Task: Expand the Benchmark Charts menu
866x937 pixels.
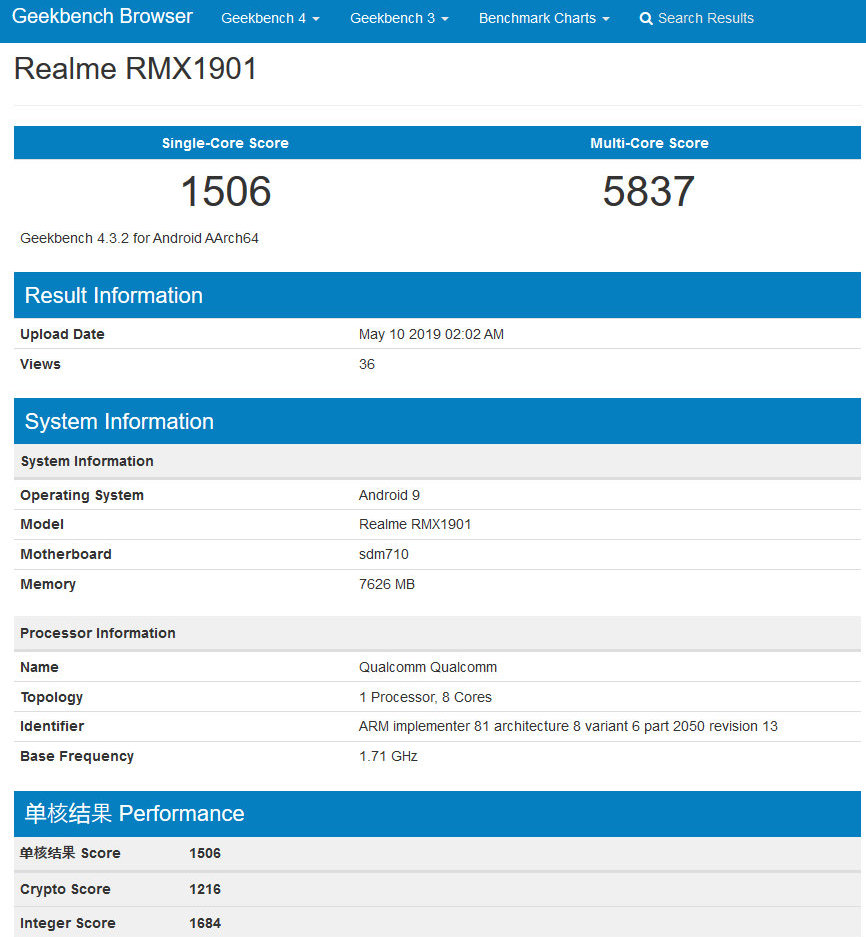Action: pyautogui.click(x=544, y=19)
